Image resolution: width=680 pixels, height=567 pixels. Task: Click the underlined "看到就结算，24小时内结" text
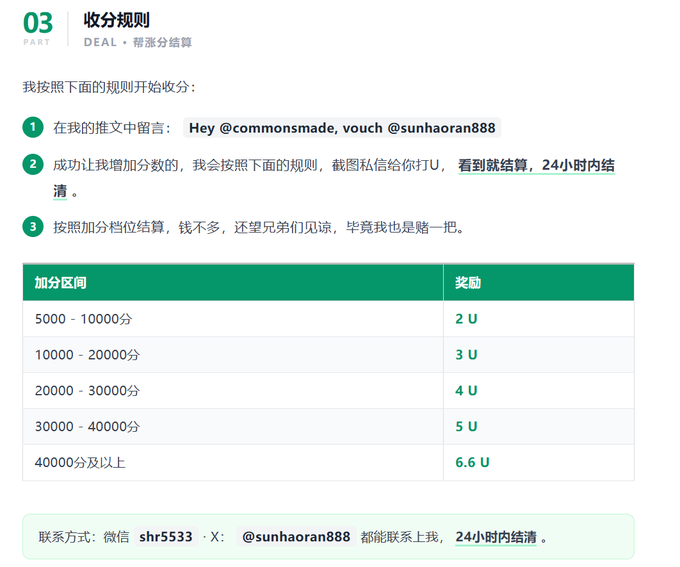click(536, 165)
